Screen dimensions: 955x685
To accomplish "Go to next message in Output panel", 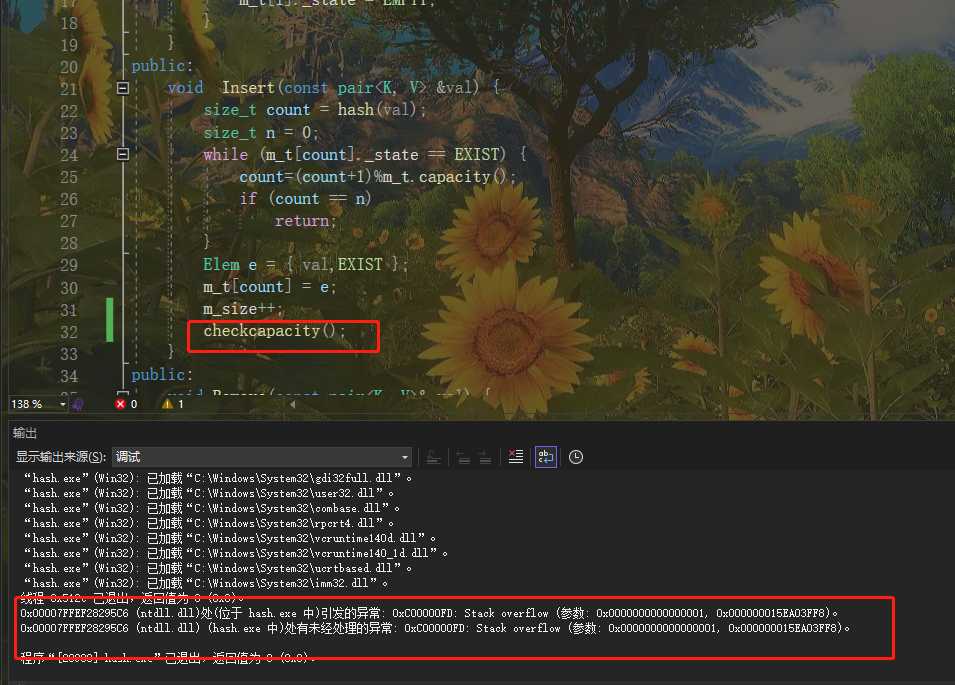I will pyautogui.click(x=485, y=457).
